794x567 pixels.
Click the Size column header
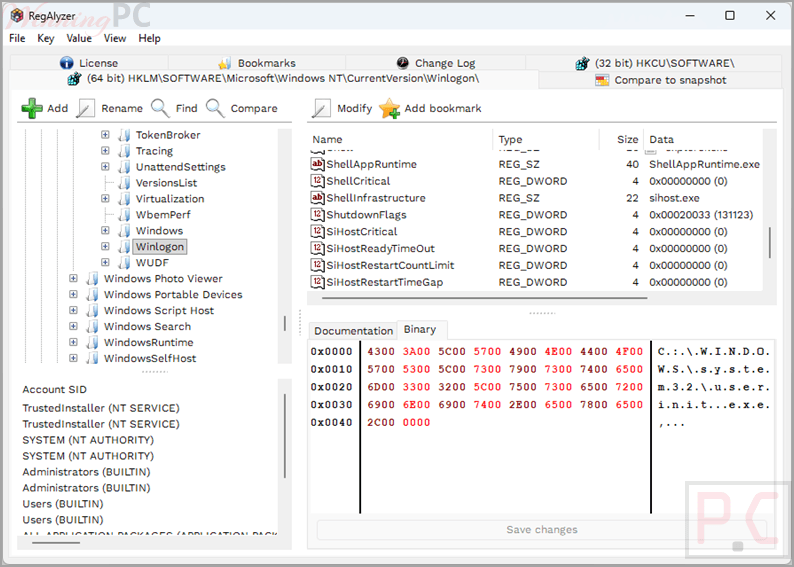click(621, 140)
